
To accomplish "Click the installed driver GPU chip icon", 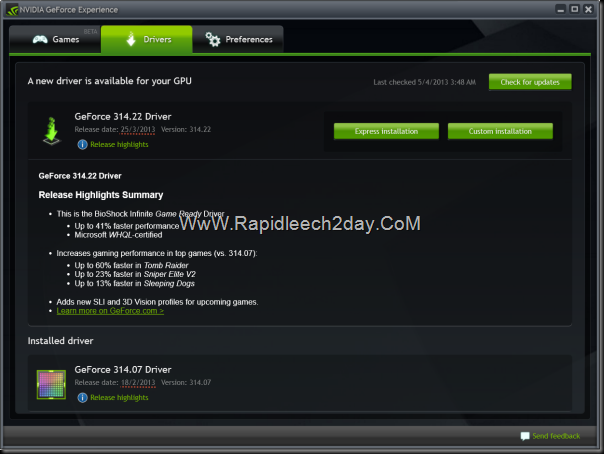I will pos(51,384).
